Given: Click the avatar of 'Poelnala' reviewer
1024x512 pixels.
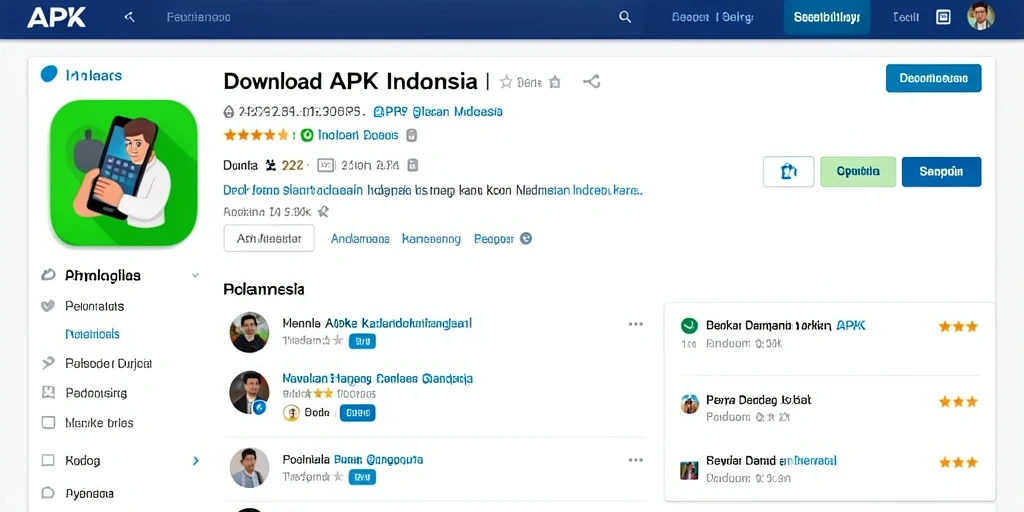Looking at the screenshot, I should (x=249, y=468).
